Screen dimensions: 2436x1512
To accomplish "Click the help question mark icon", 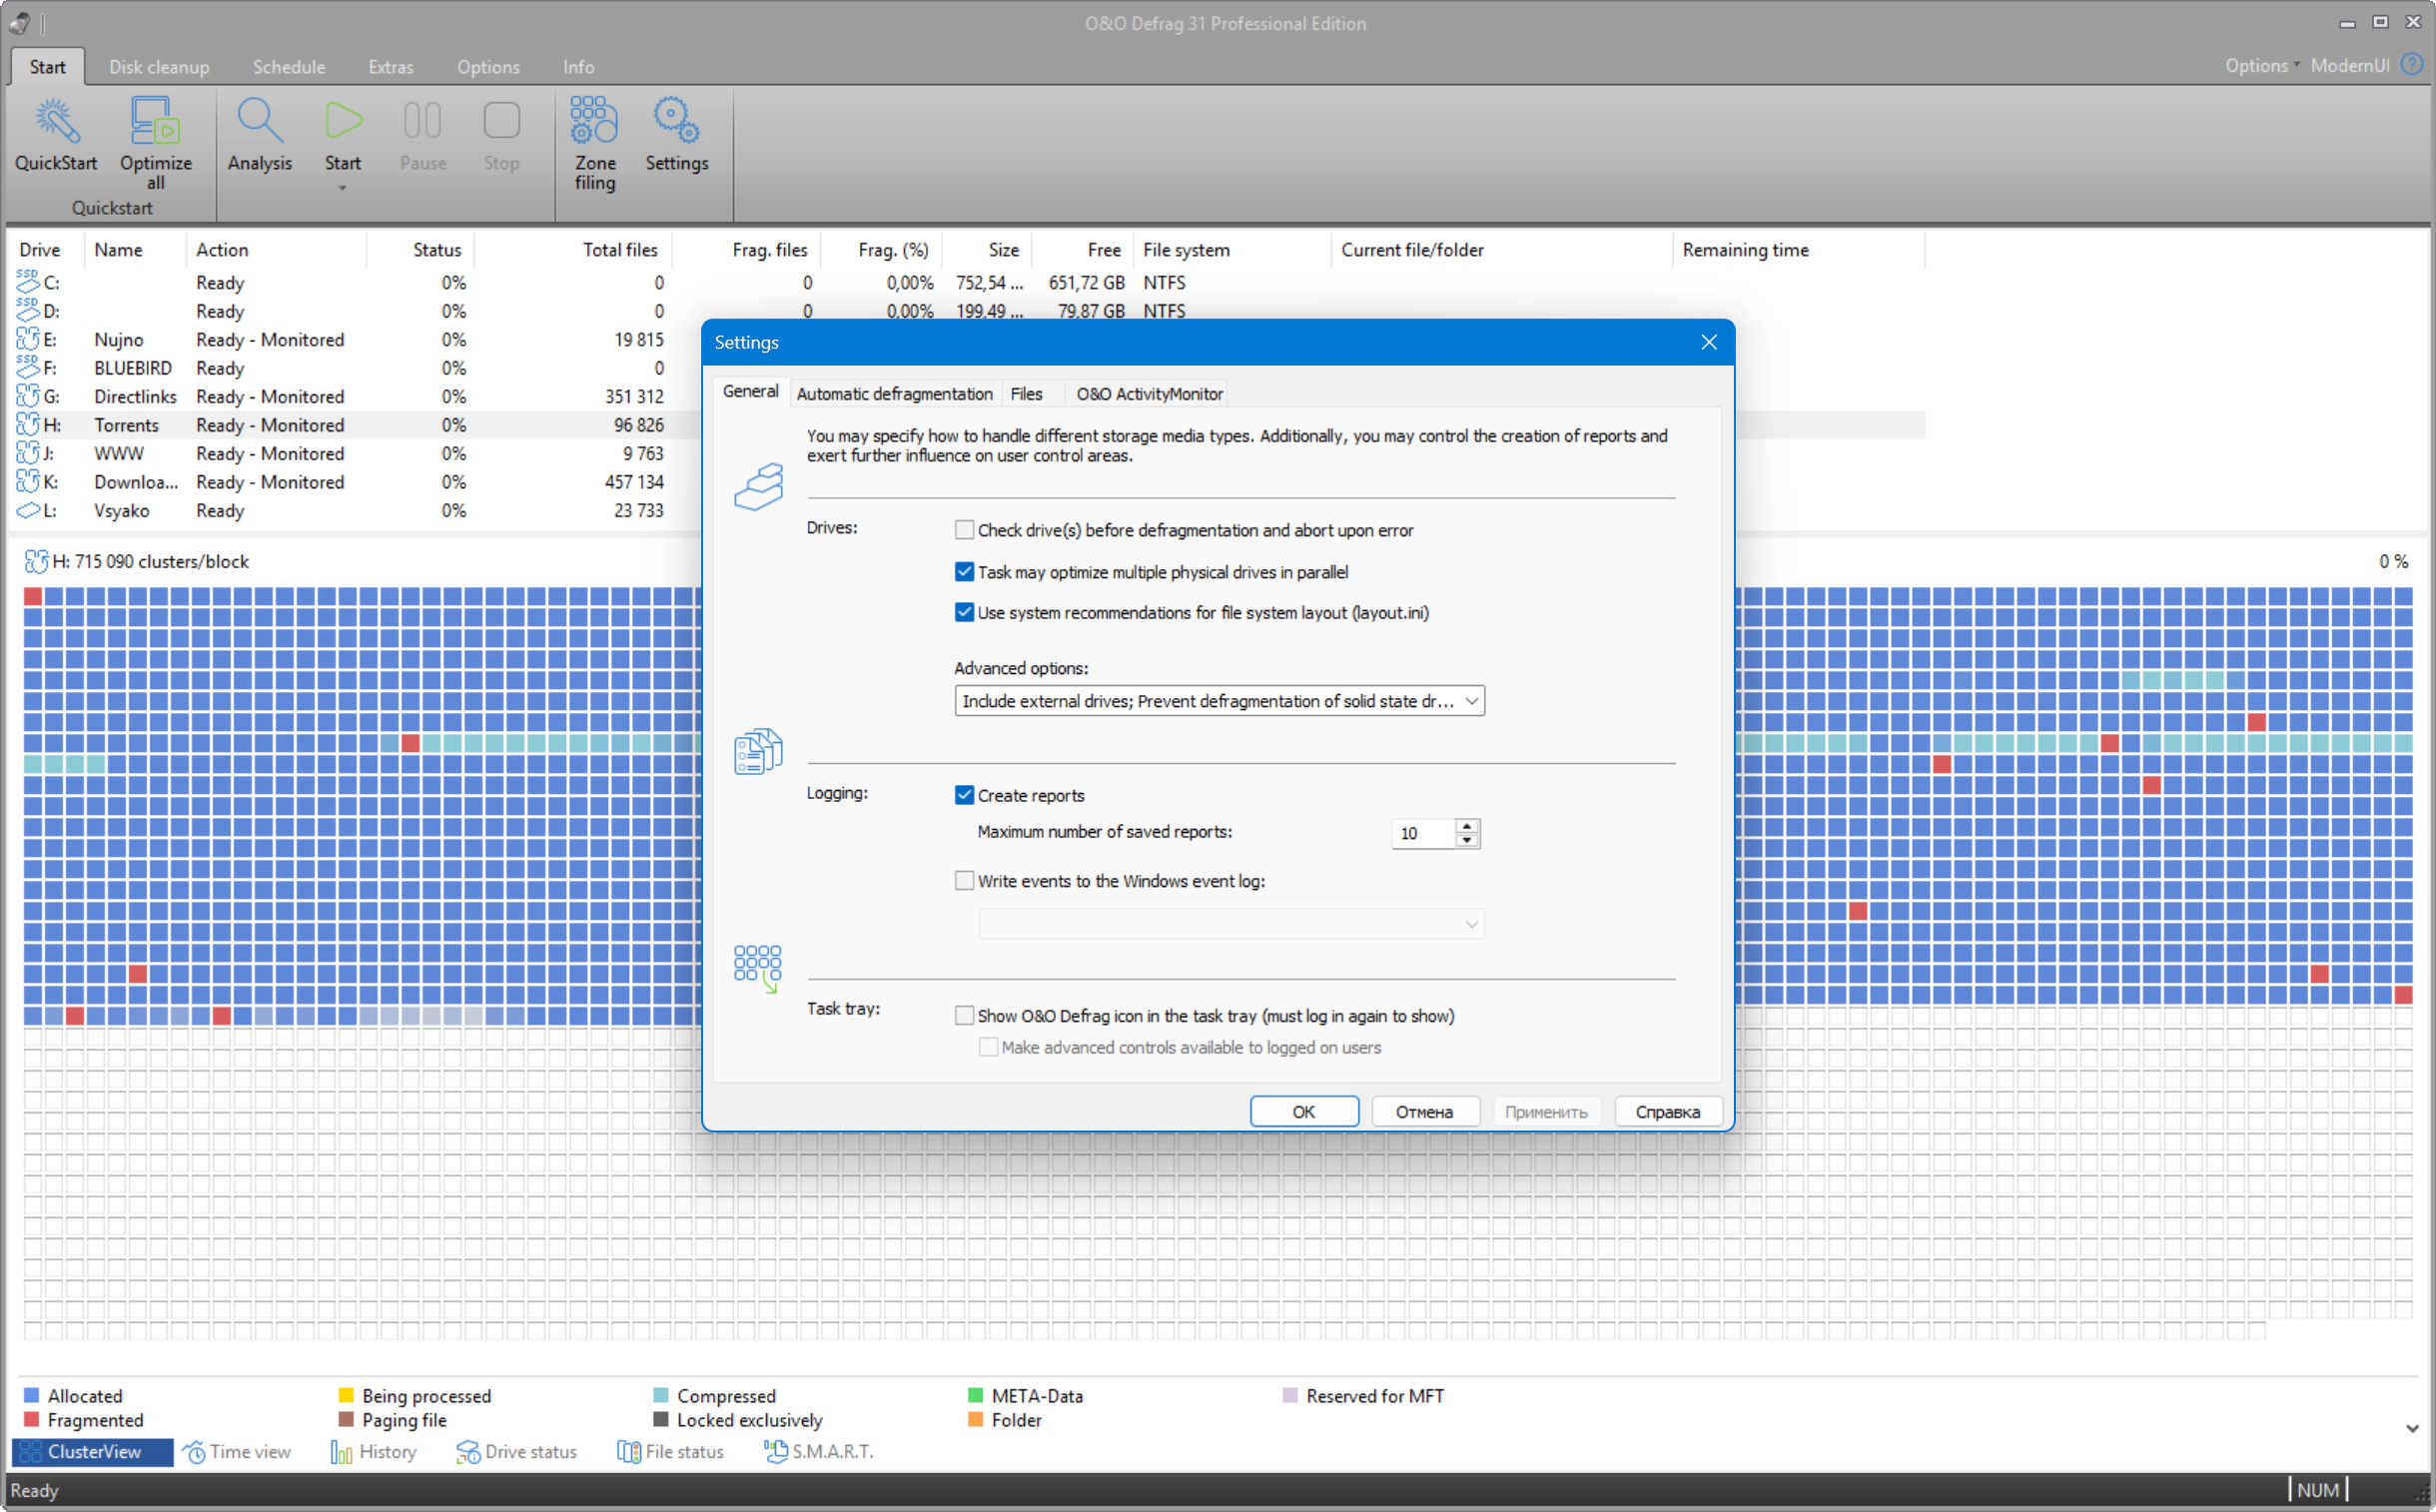I will (2413, 65).
